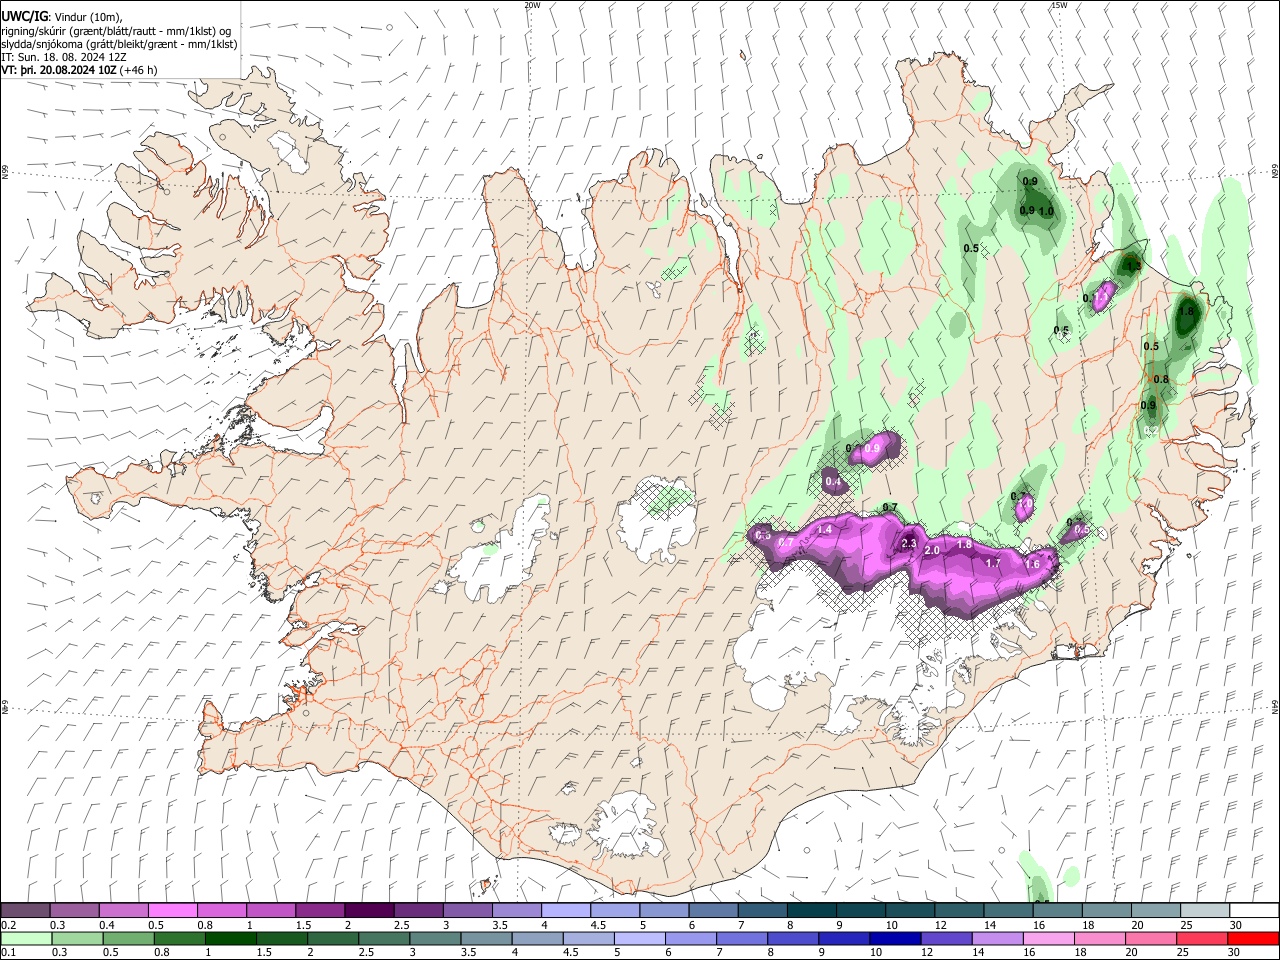Select the dark teal 8 swatch in the upper legend row
This screenshot has height=960, width=1280.
[810, 910]
